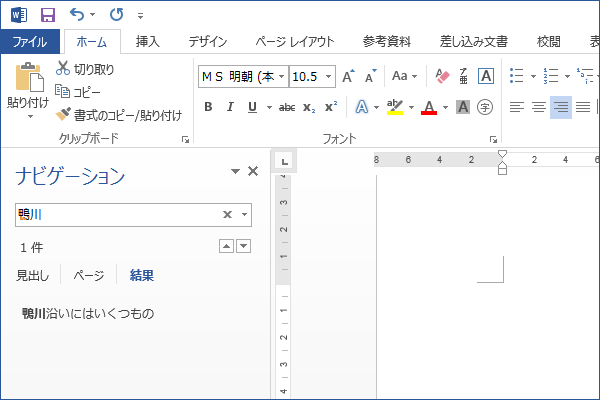Open the 校閲 tab
600x400 pixels.
[548, 41]
